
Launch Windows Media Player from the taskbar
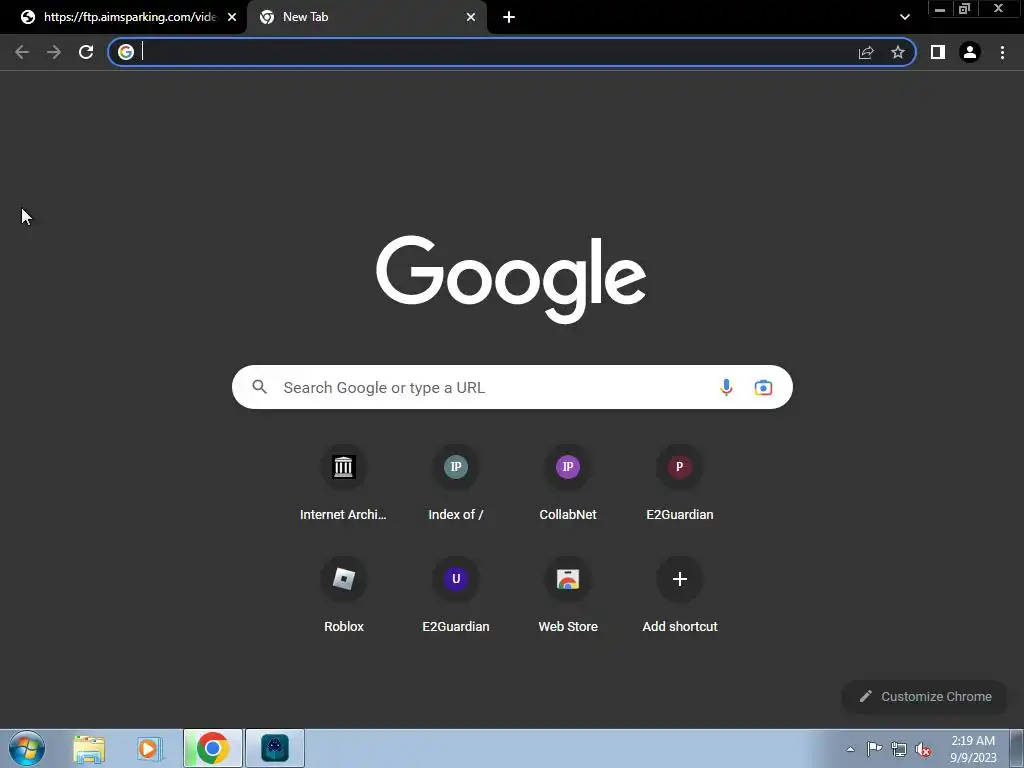tap(150, 748)
